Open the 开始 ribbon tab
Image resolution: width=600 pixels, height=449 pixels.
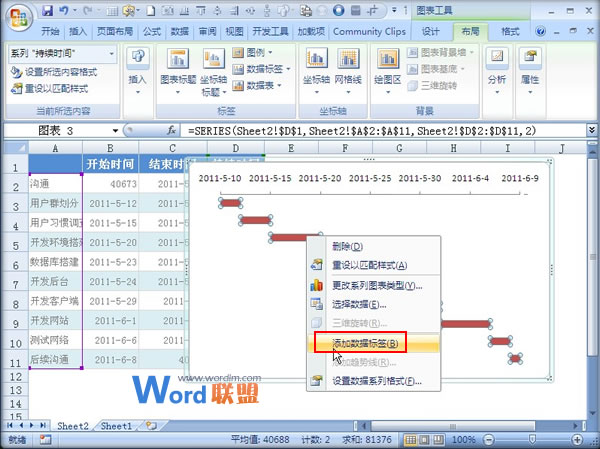click(x=50, y=31)
